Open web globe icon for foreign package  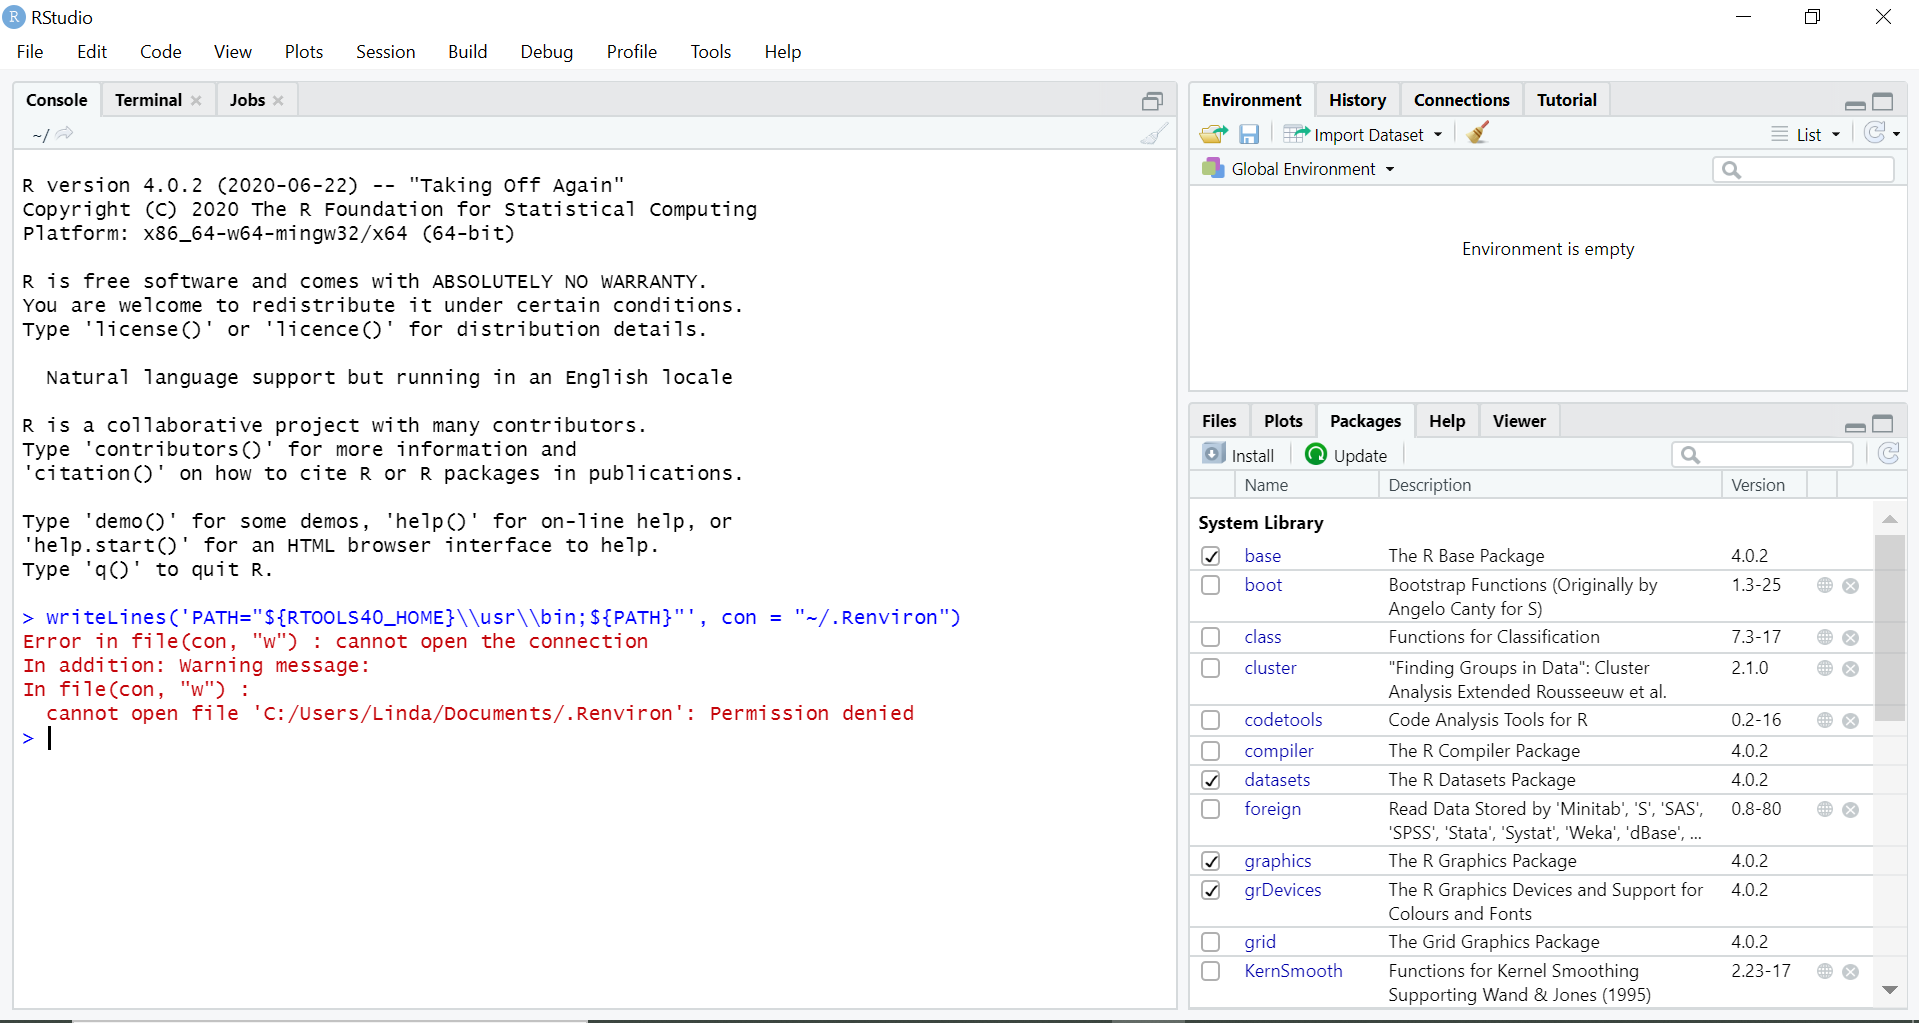[x=1825, y=809]
